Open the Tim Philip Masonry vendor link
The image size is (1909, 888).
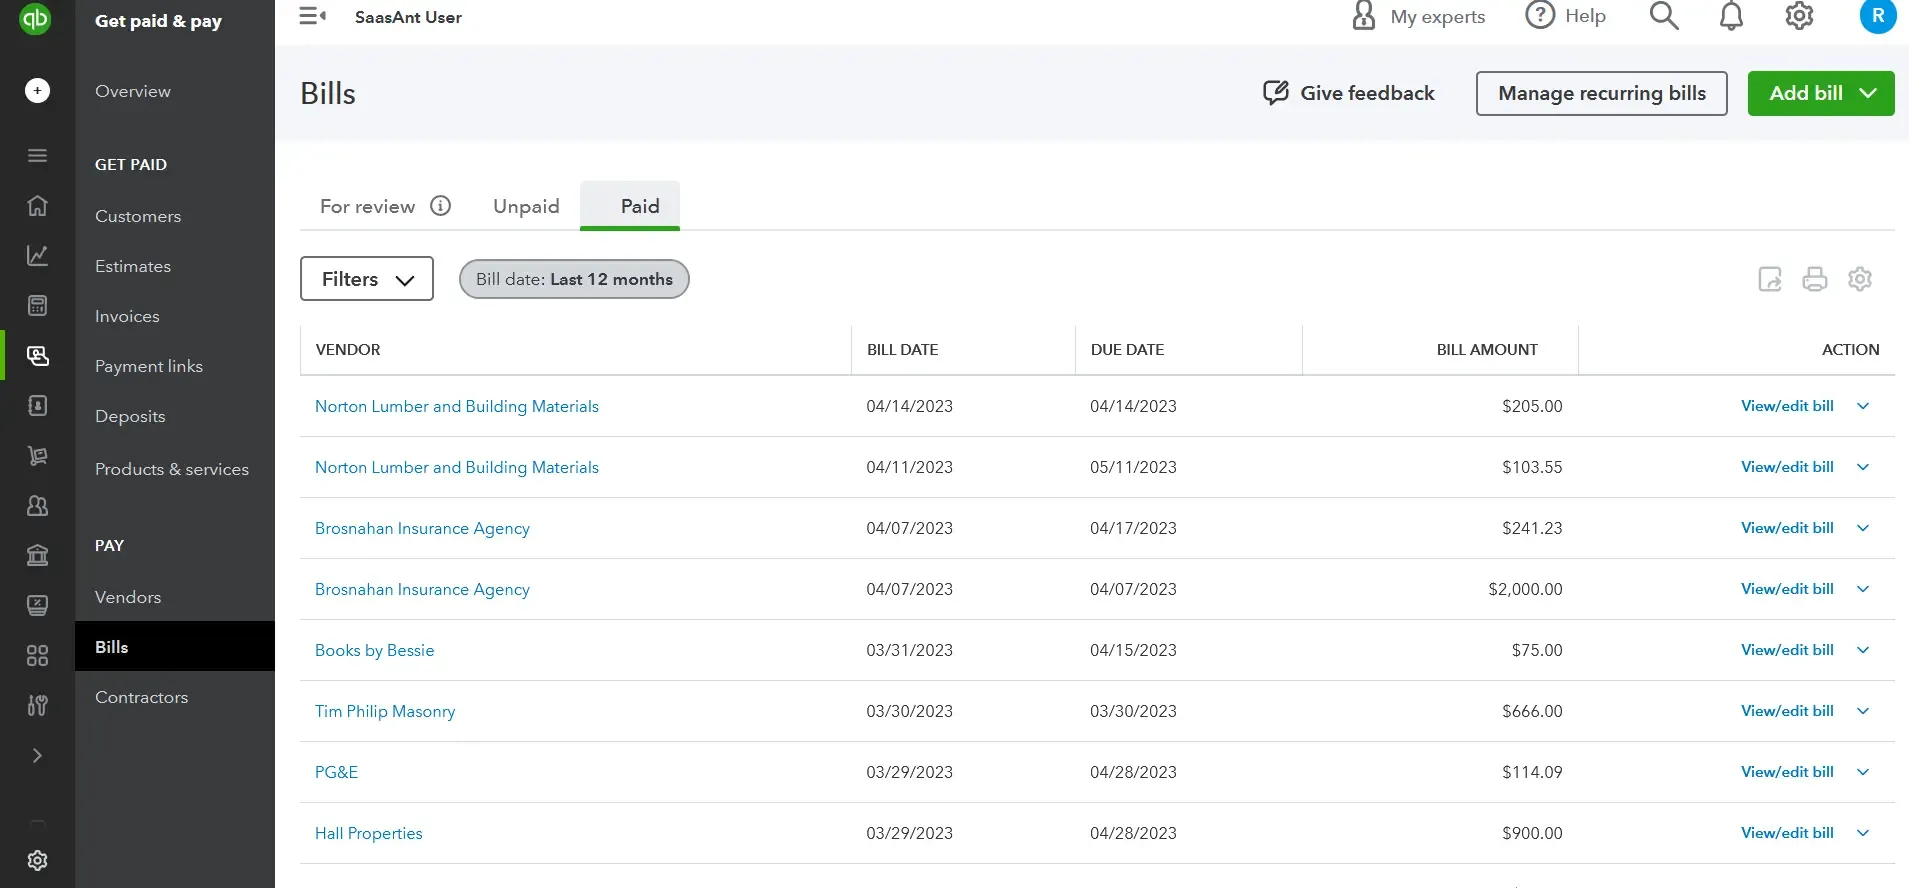pos(385,711)
